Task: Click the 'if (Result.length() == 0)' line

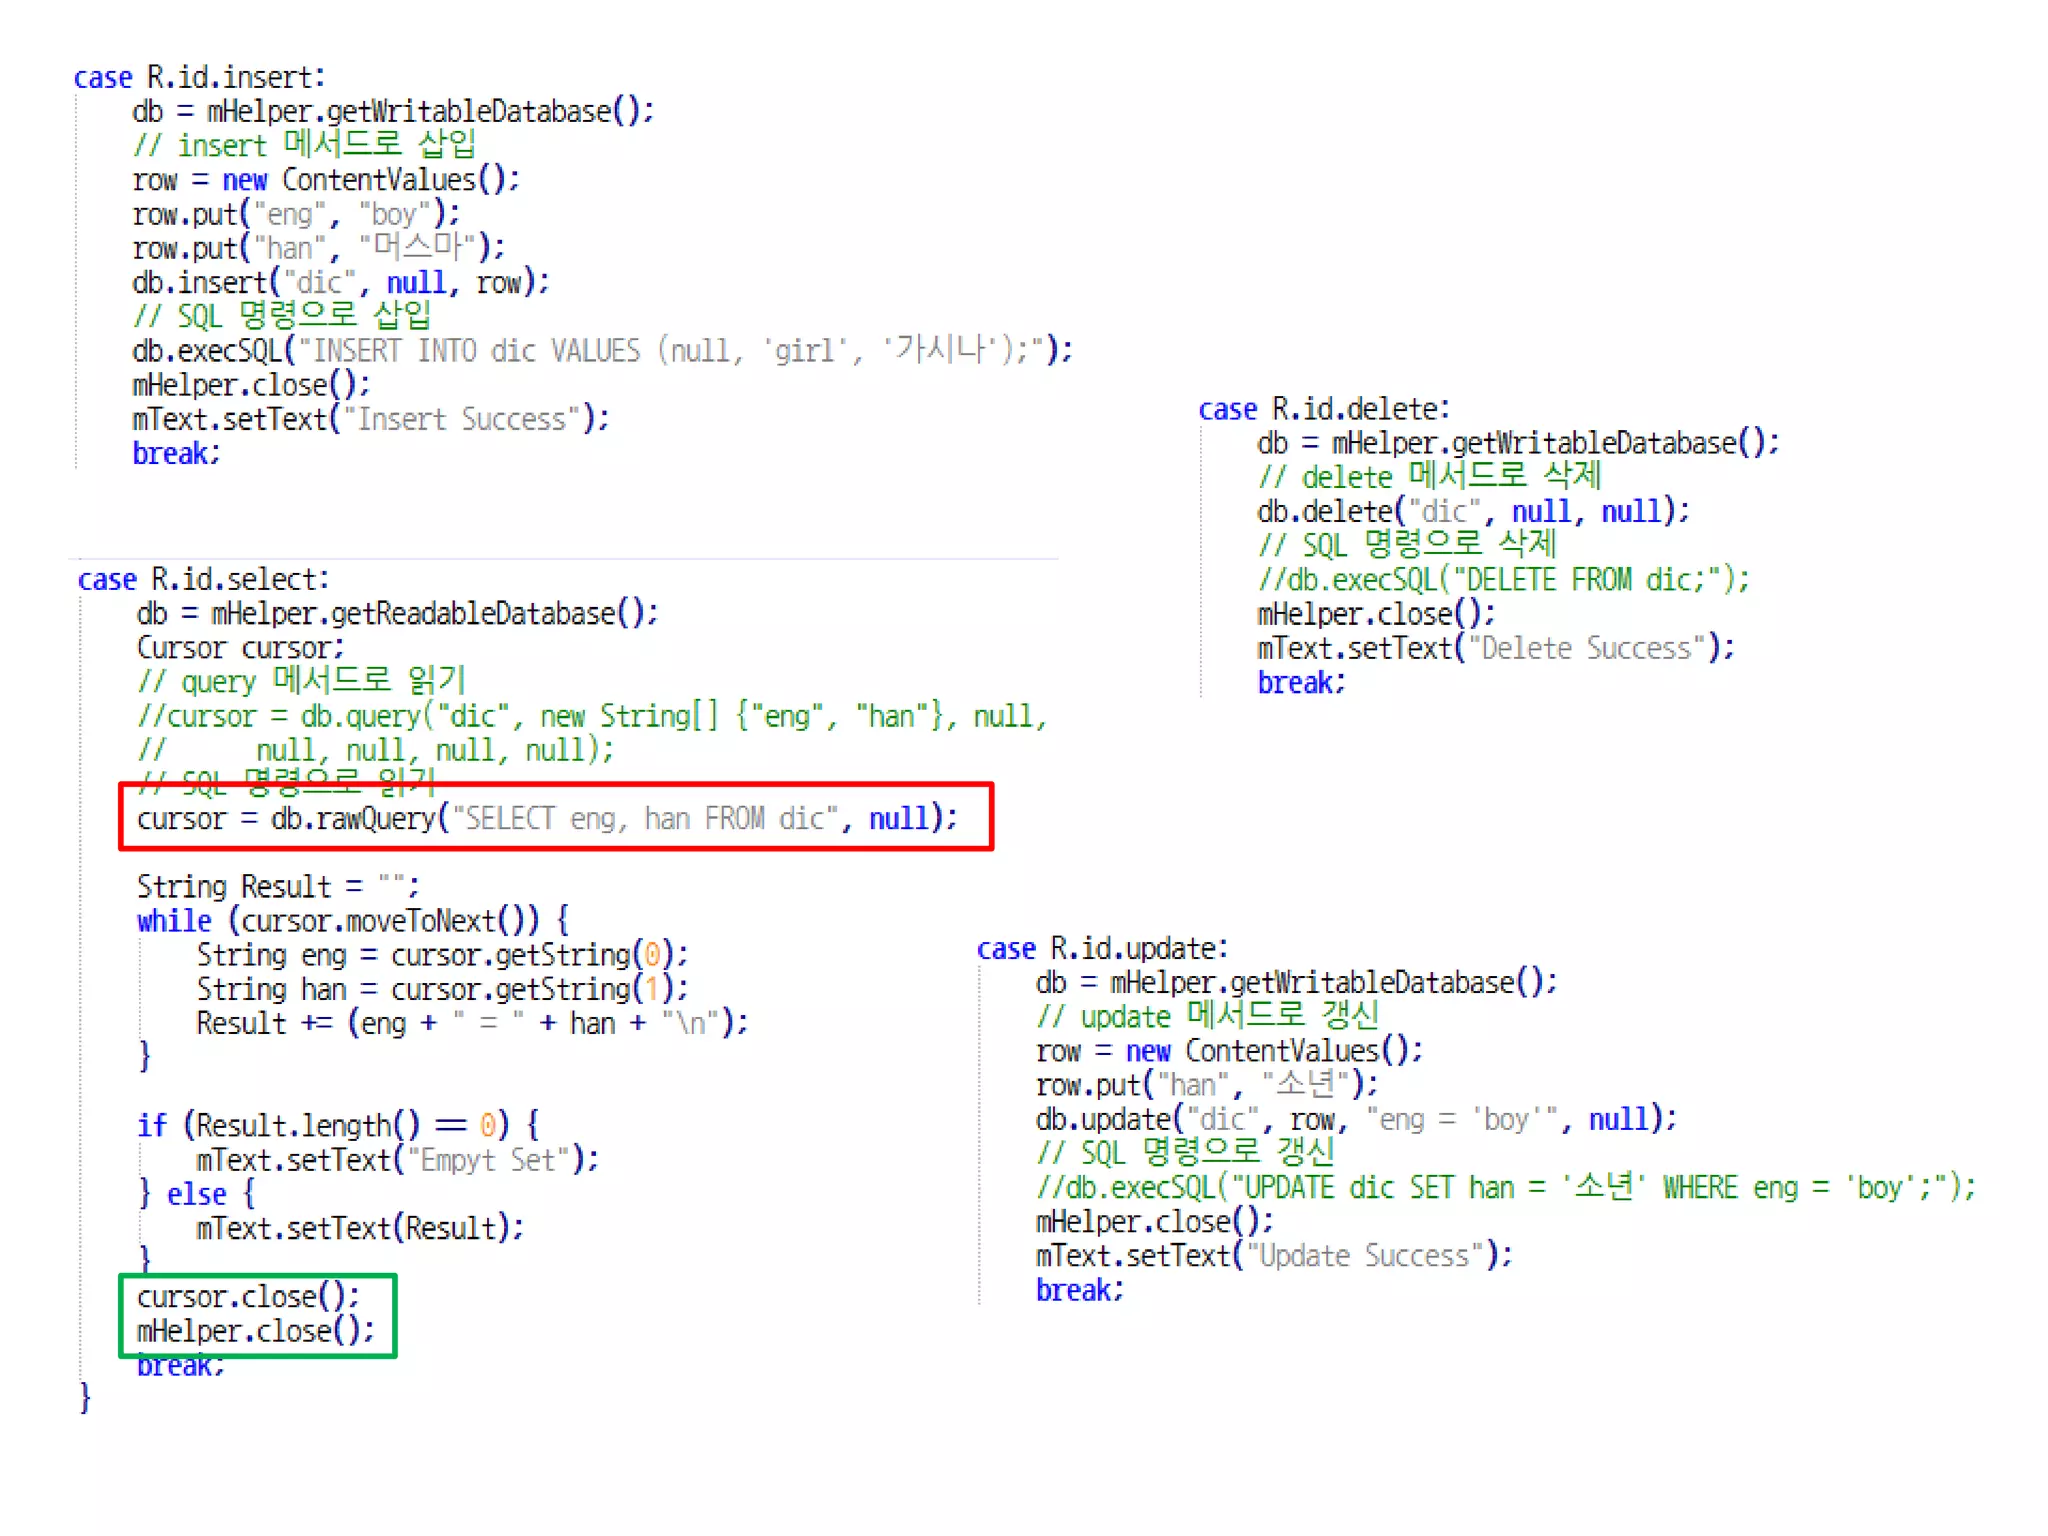Action: (339, 1125)
